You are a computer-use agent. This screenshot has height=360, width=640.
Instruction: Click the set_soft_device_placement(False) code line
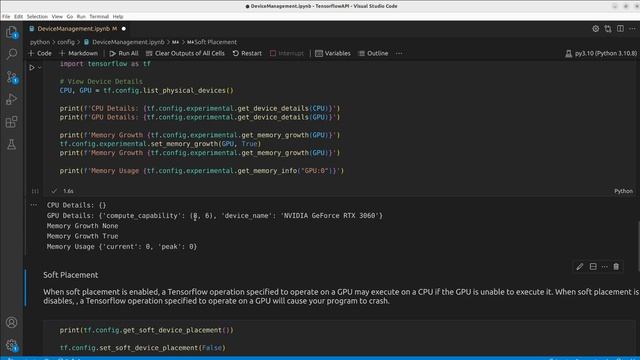142,348
